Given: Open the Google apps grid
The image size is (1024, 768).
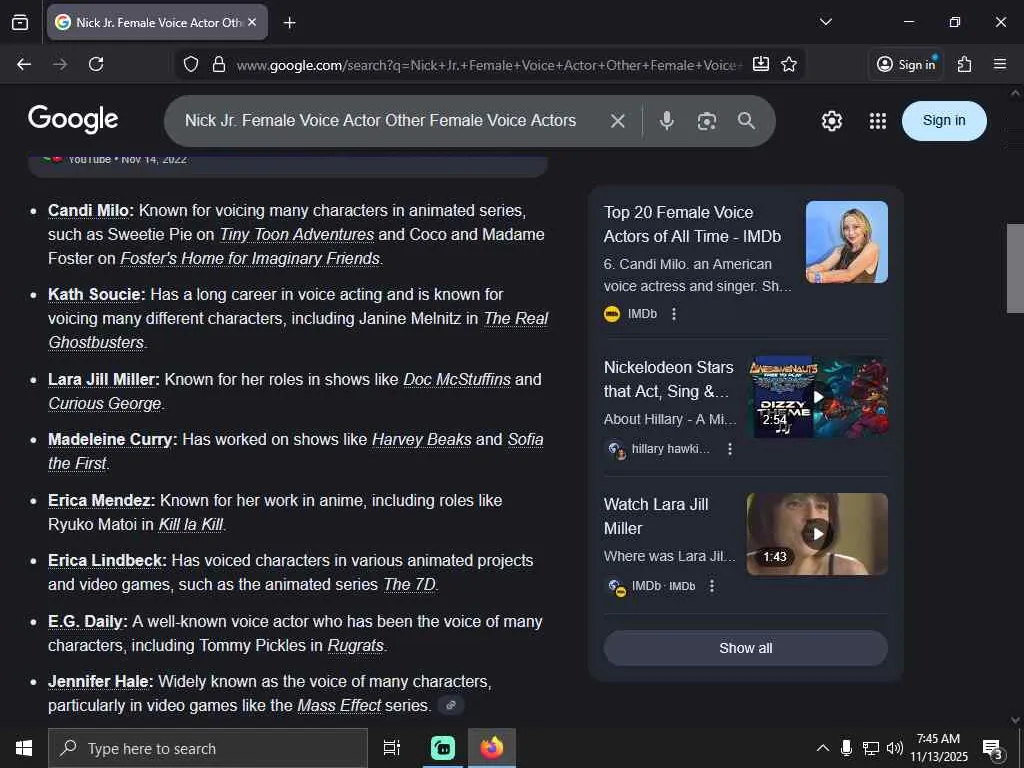Looking at the screenshot, I should (x=878, y=121).
